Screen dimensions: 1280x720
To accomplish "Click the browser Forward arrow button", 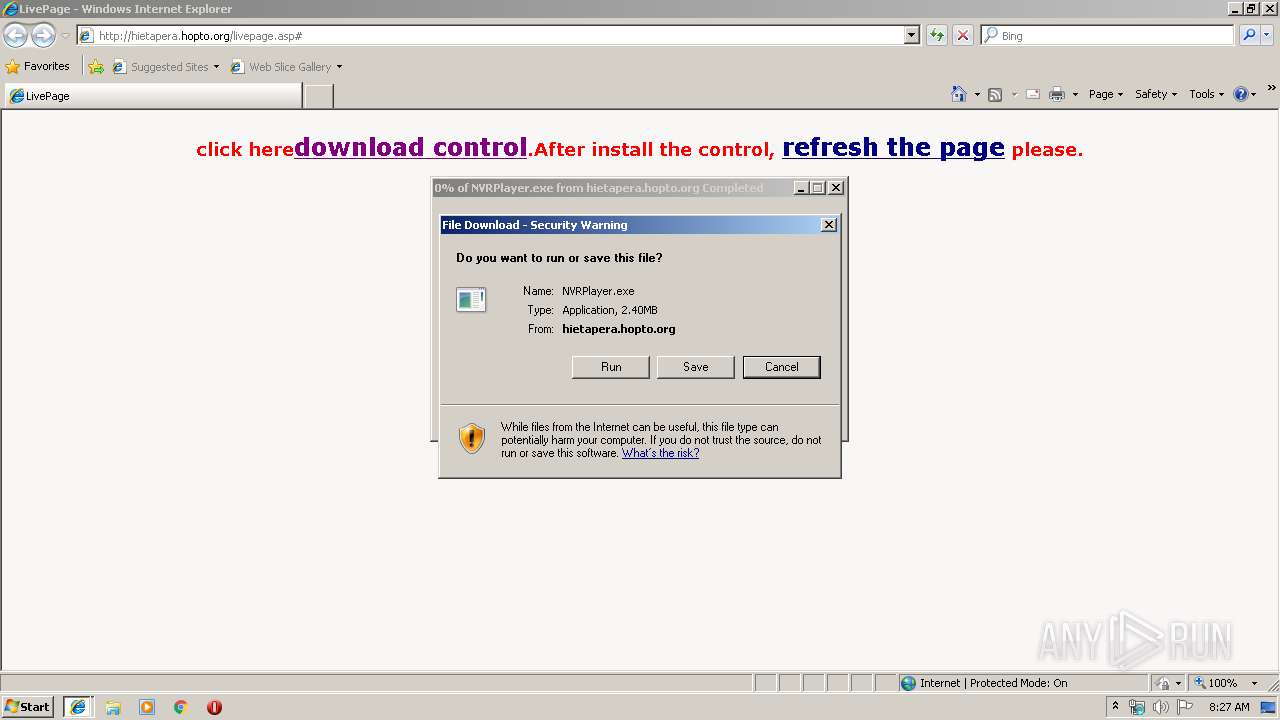I will coord(43,36).
